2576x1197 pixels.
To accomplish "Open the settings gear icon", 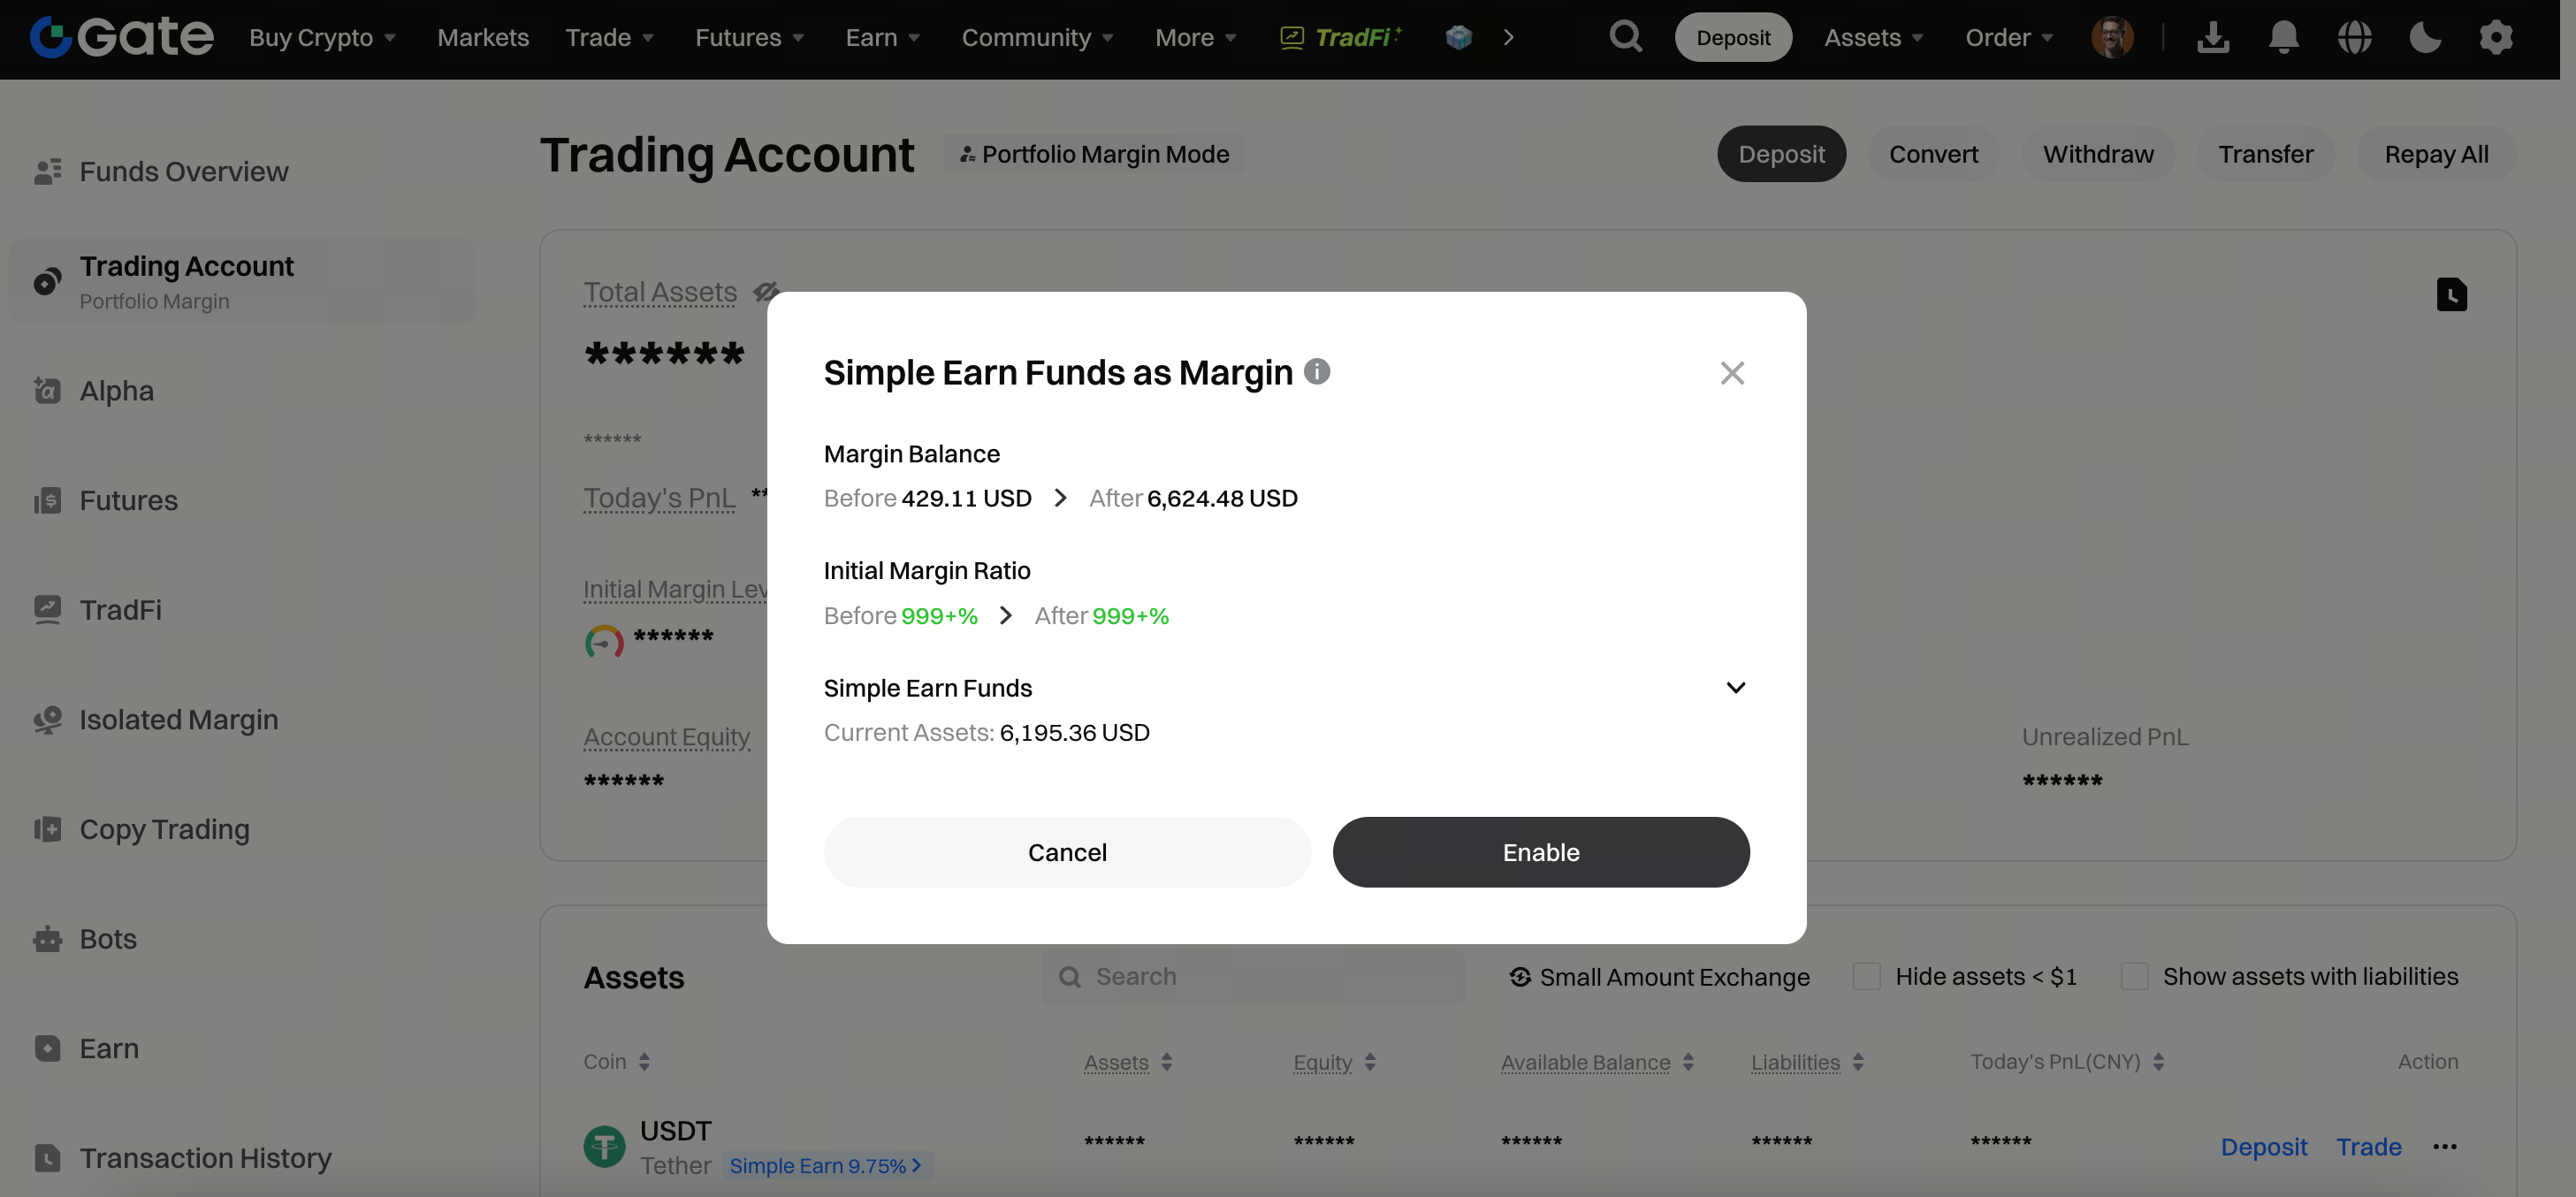I will (2495, 37).
